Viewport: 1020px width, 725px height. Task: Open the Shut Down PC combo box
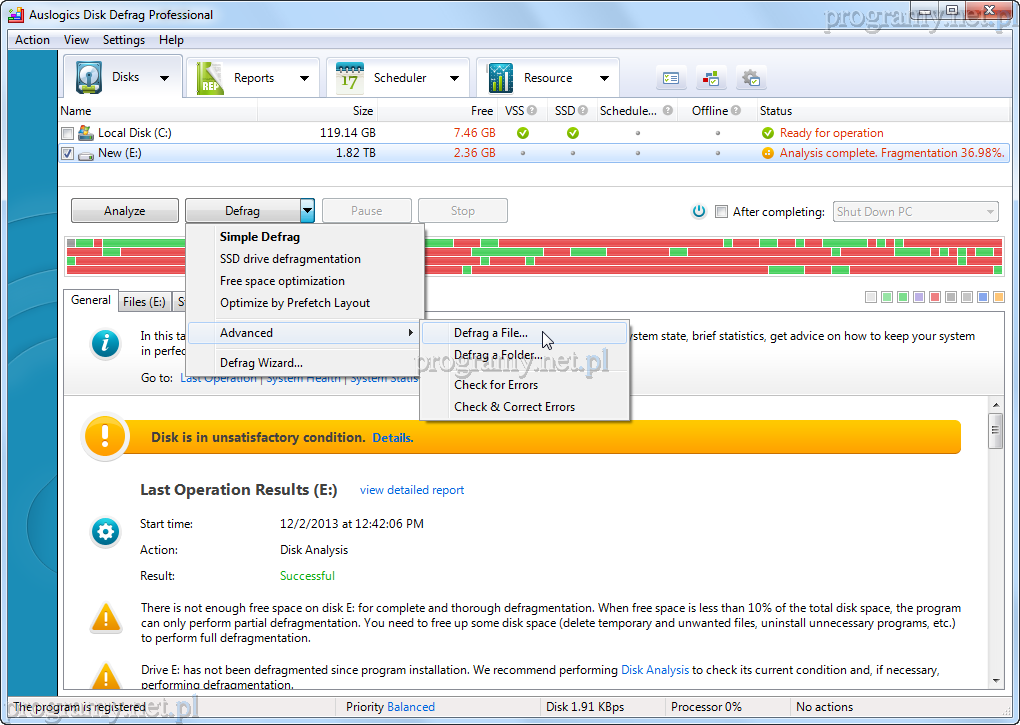(x=915, y=211)
